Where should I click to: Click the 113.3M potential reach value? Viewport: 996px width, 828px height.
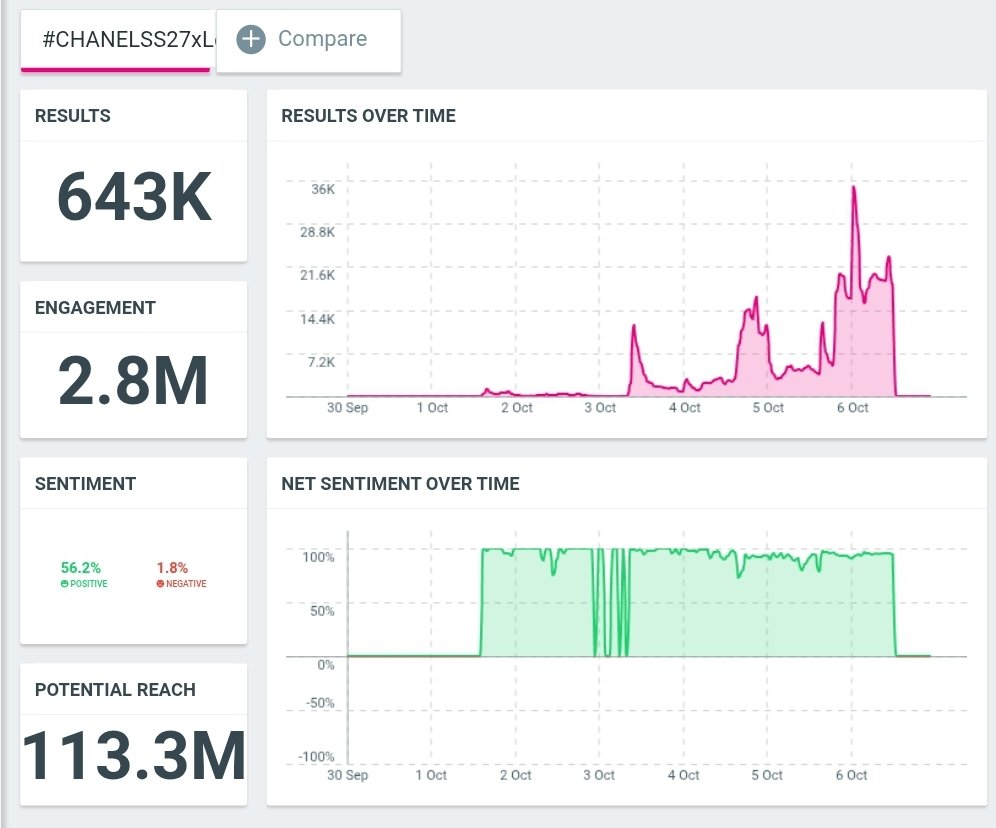(133, 755)
